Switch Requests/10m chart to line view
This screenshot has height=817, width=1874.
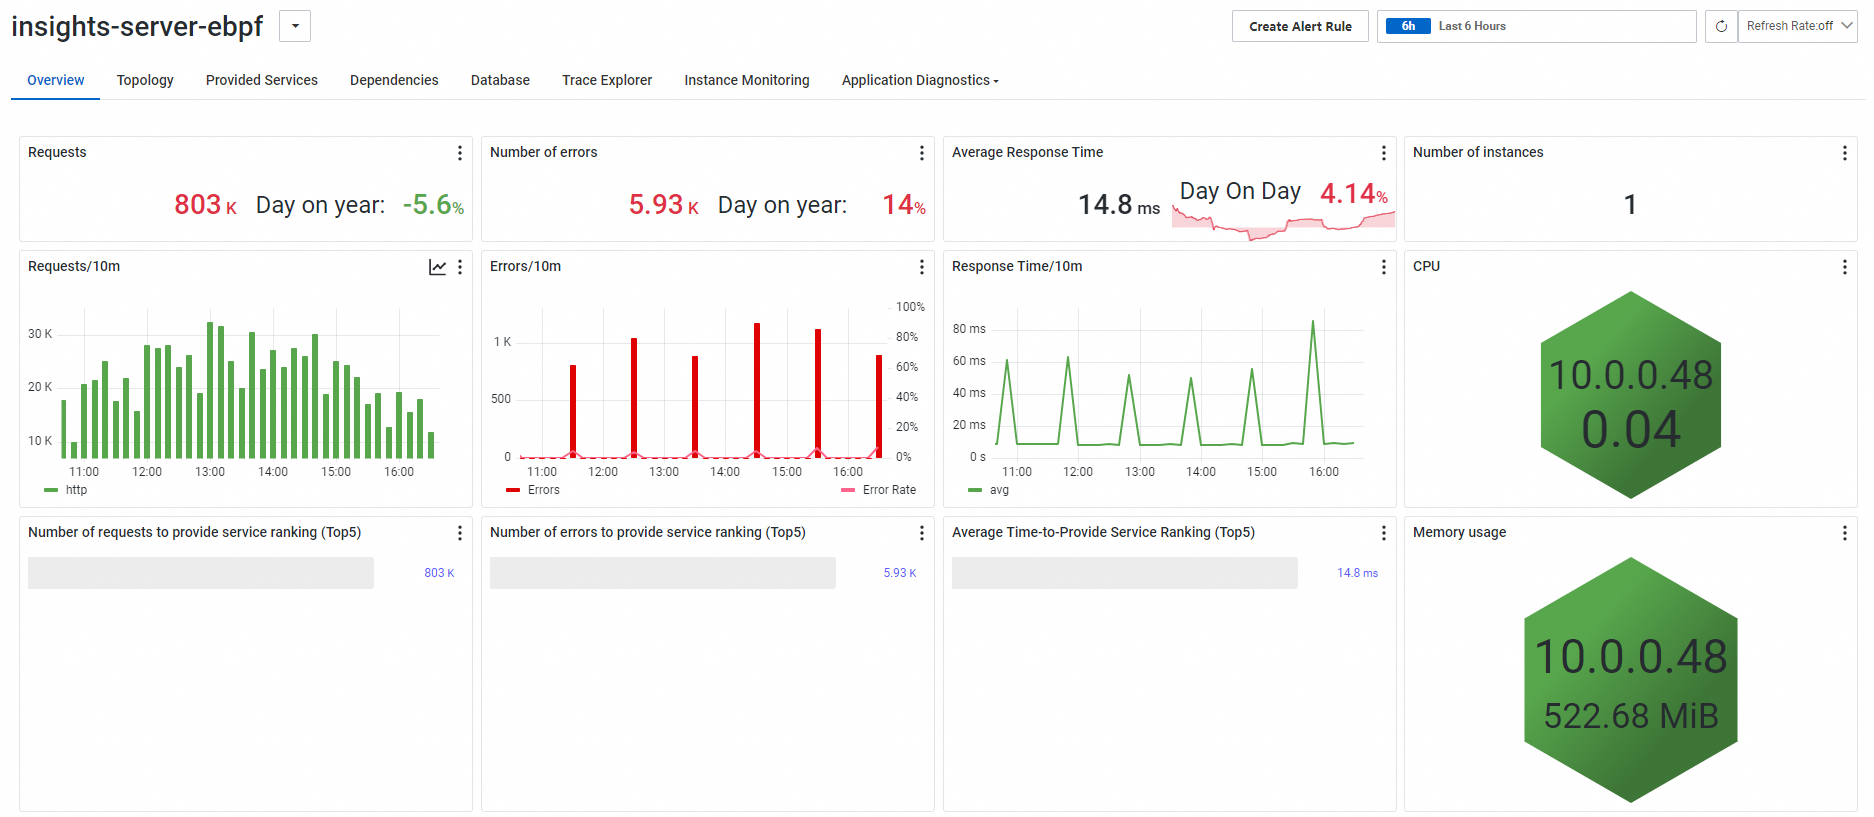(x=438, y=267)
